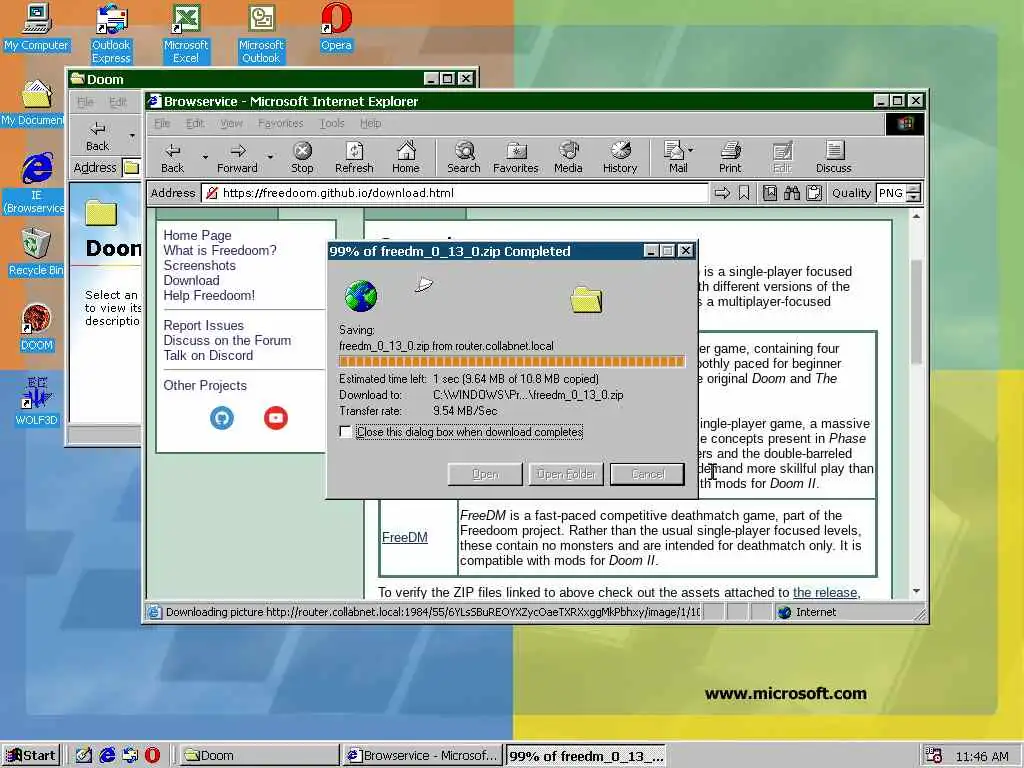Launch Opera from the quick launch bar

click(152, 756)
